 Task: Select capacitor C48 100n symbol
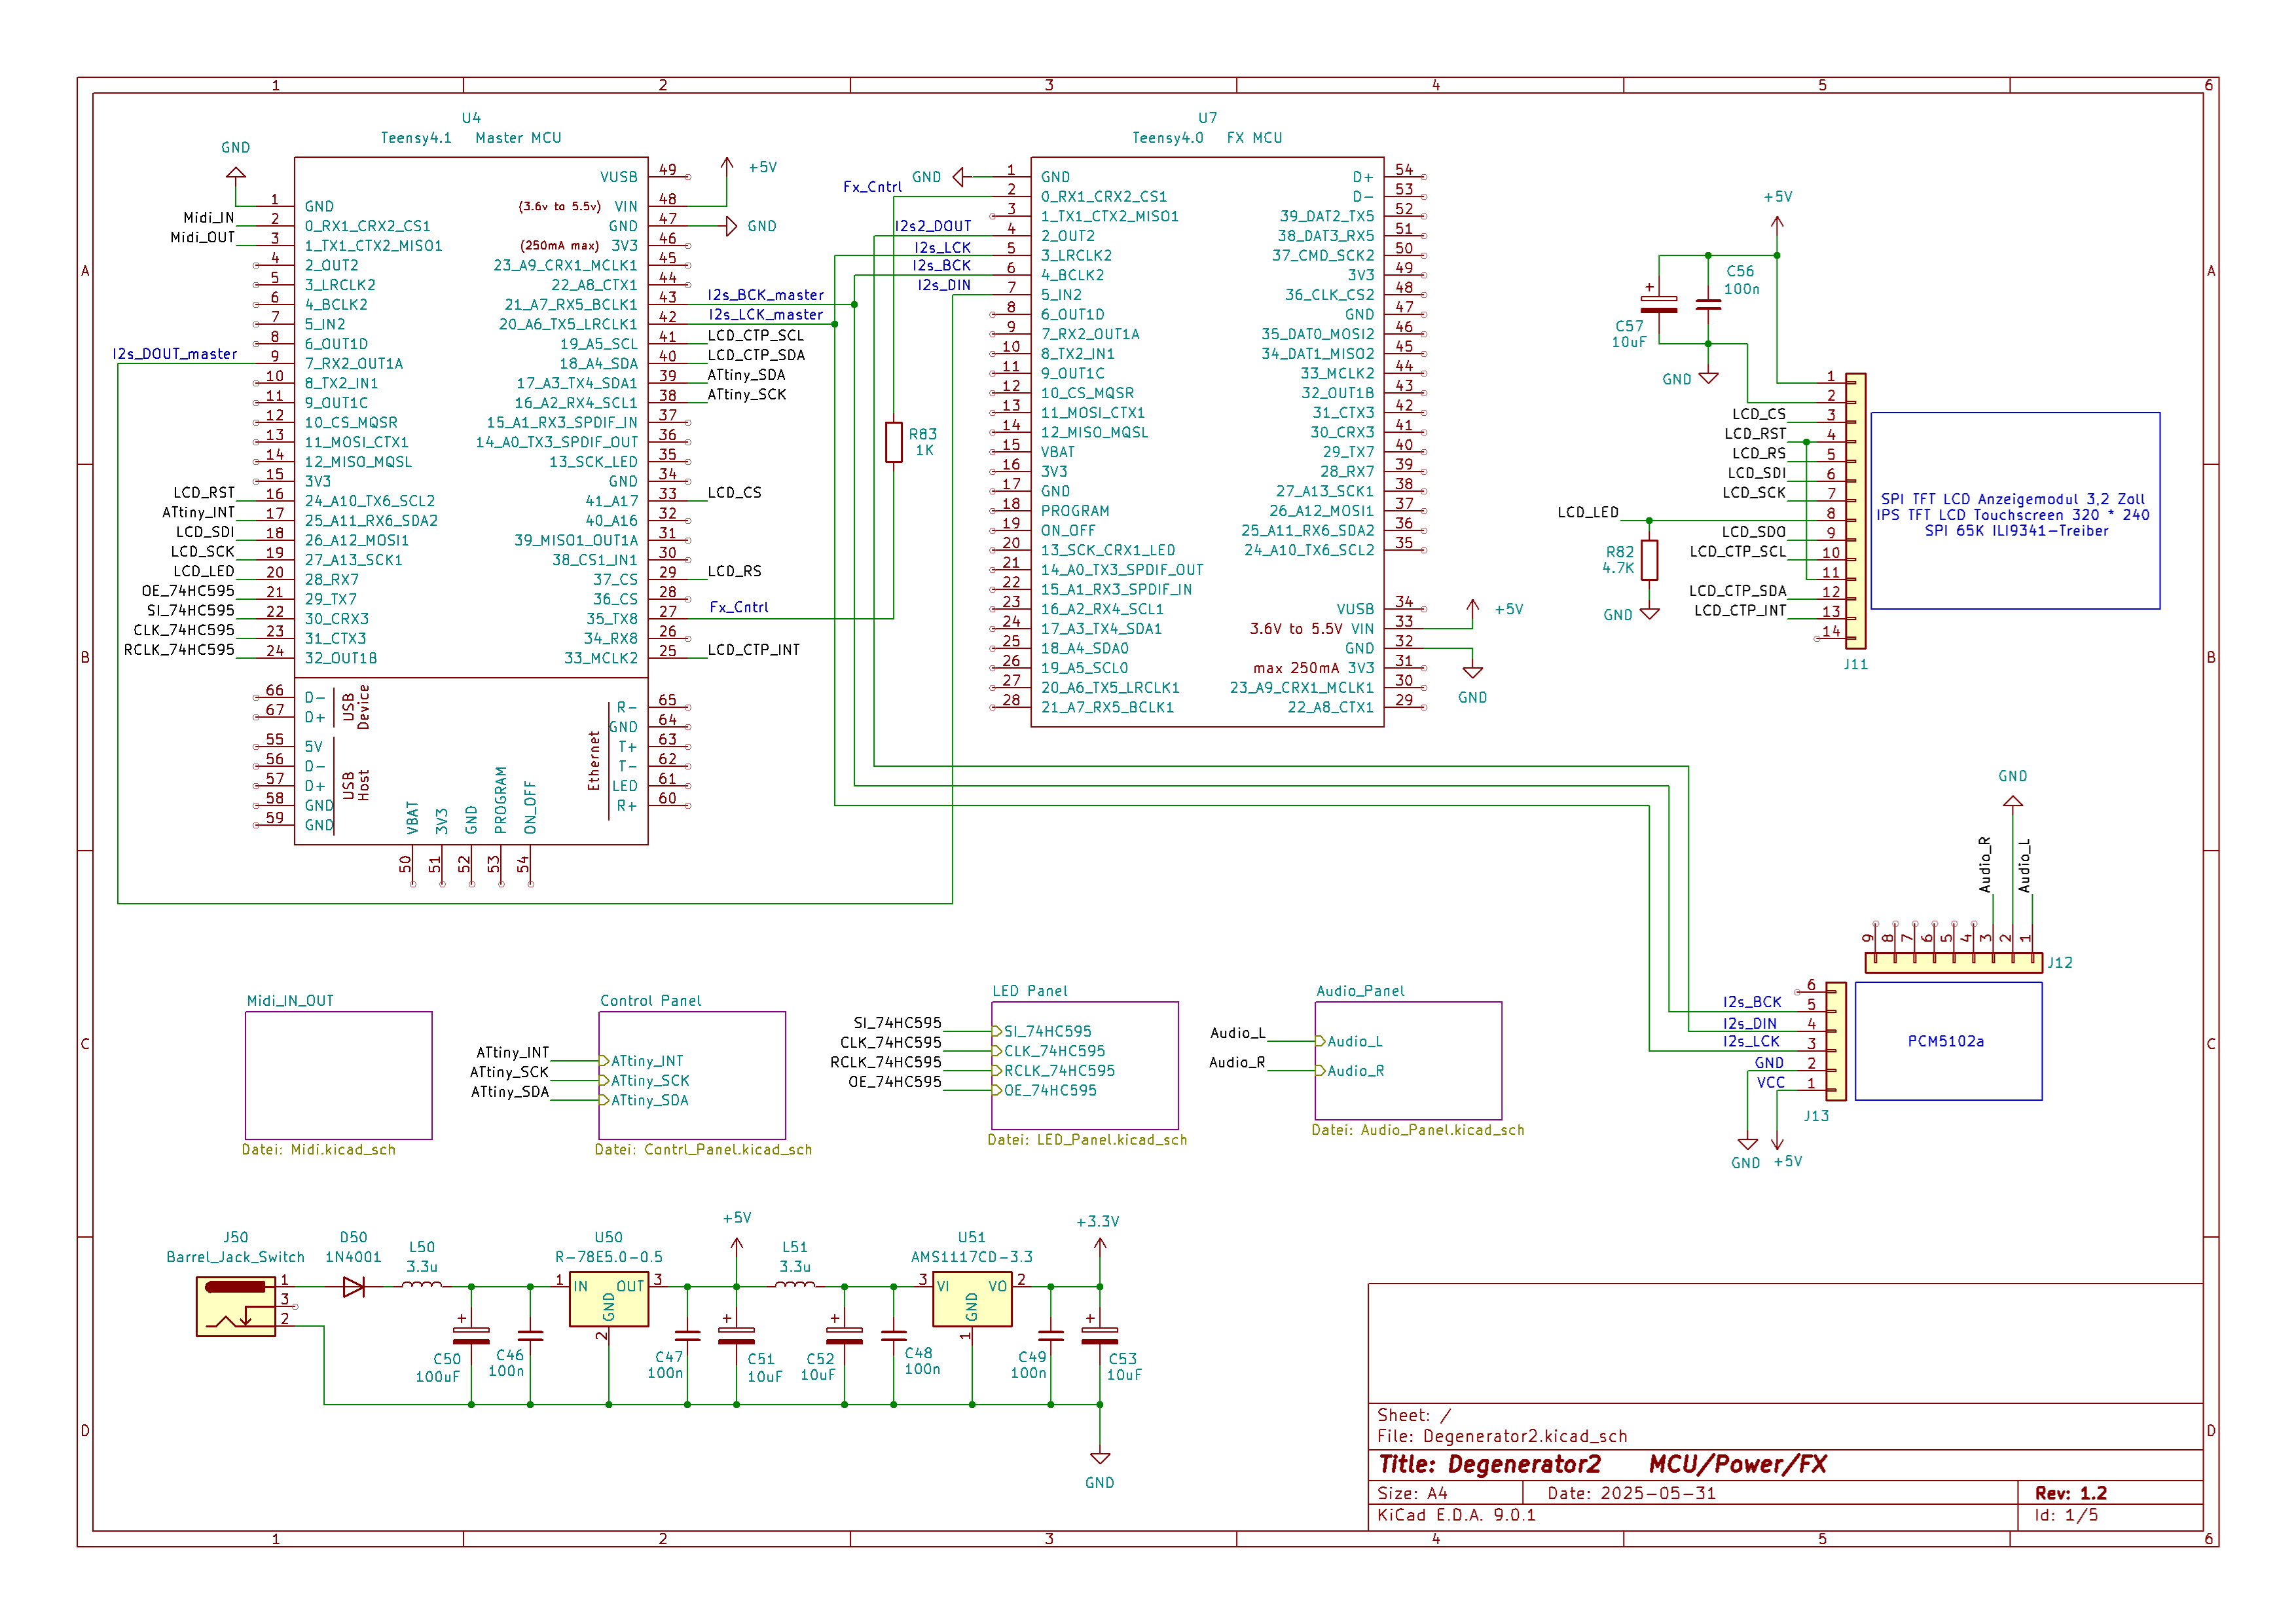coord(893,1335)
